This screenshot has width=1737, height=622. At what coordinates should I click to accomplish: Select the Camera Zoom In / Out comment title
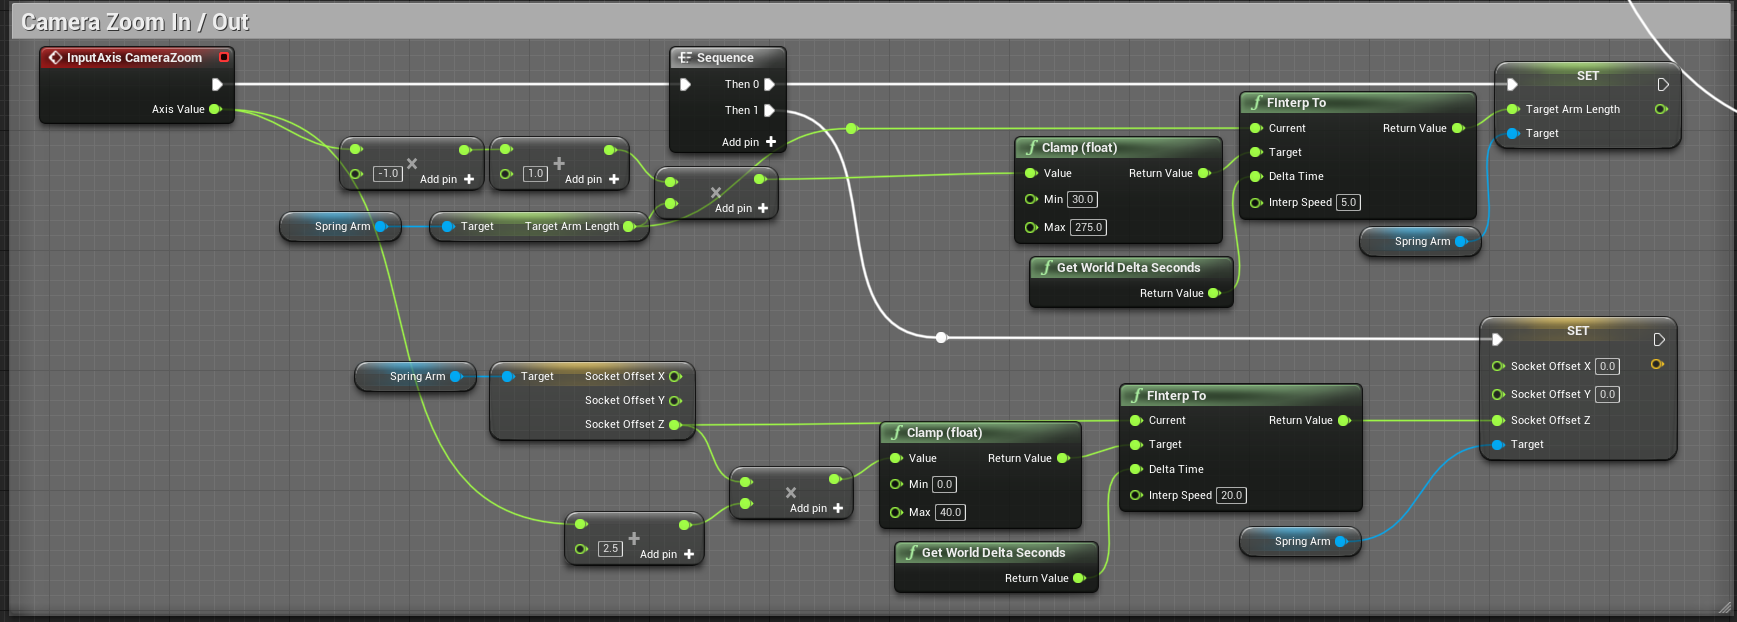[x=135, y=22]
